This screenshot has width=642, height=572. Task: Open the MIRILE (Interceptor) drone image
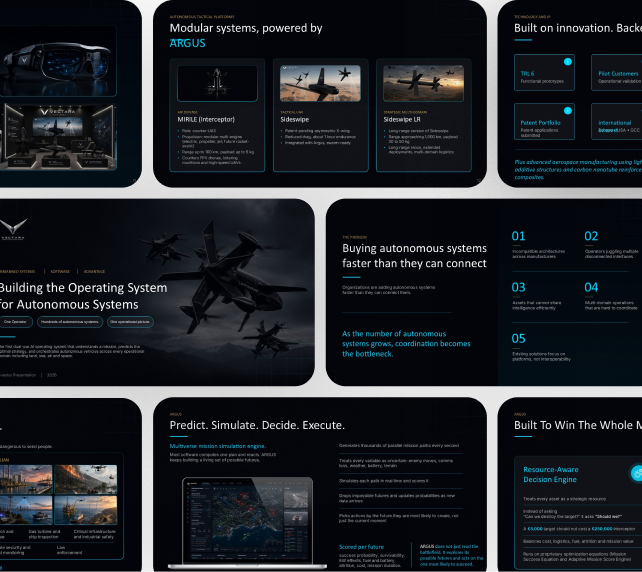pyautogui.click(x=217, y=84)
